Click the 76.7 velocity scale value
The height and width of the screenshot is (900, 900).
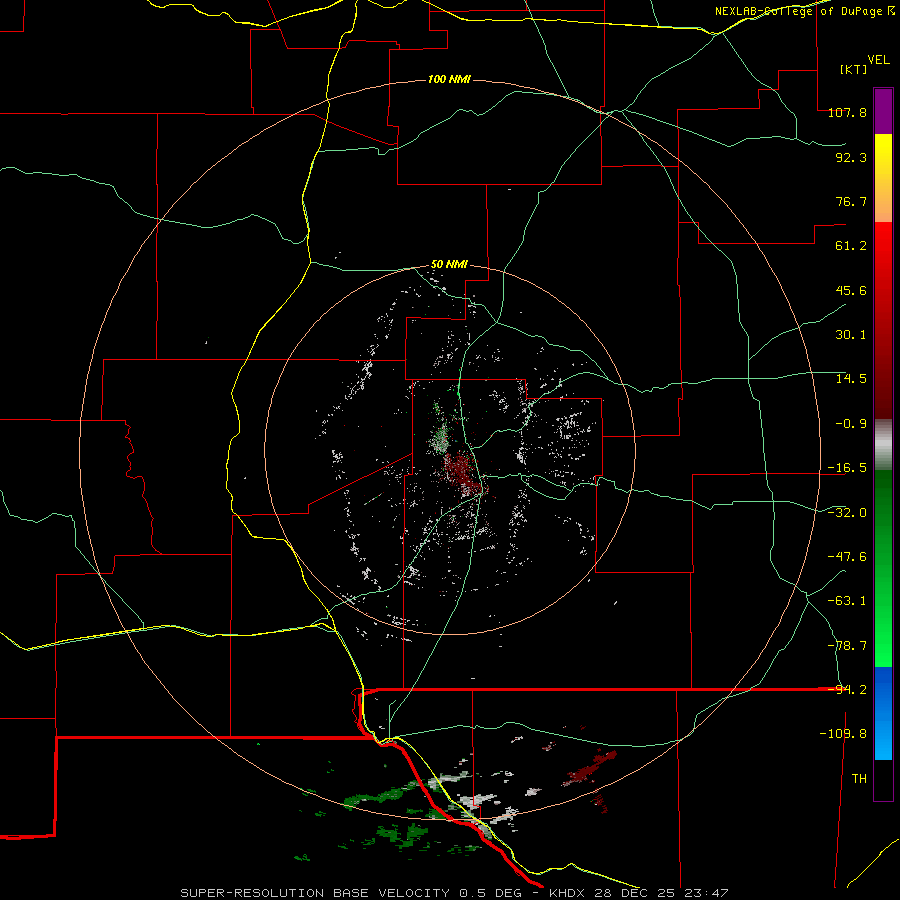coord(851,201)
